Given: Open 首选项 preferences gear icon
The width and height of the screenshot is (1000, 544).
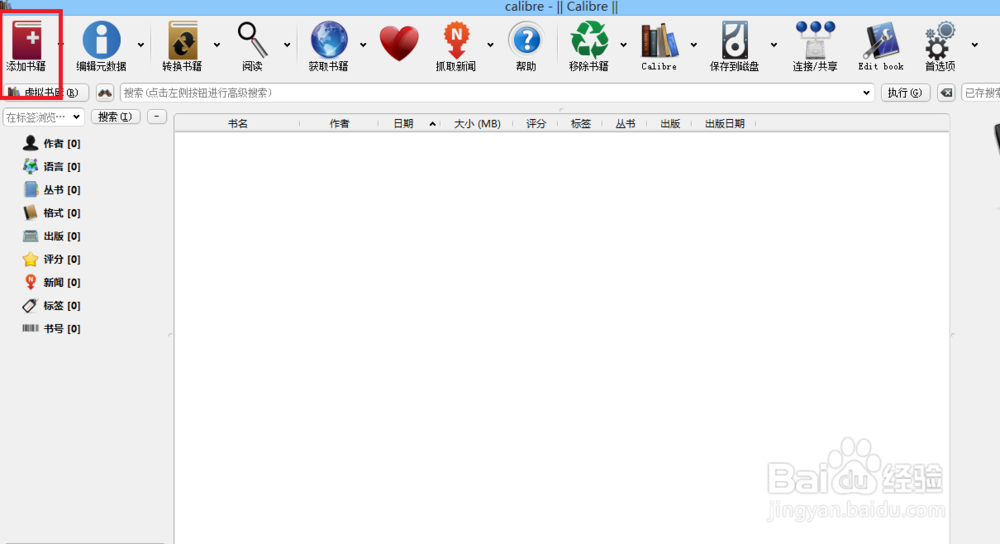Looking at the screenshot, I should [940, 40].
